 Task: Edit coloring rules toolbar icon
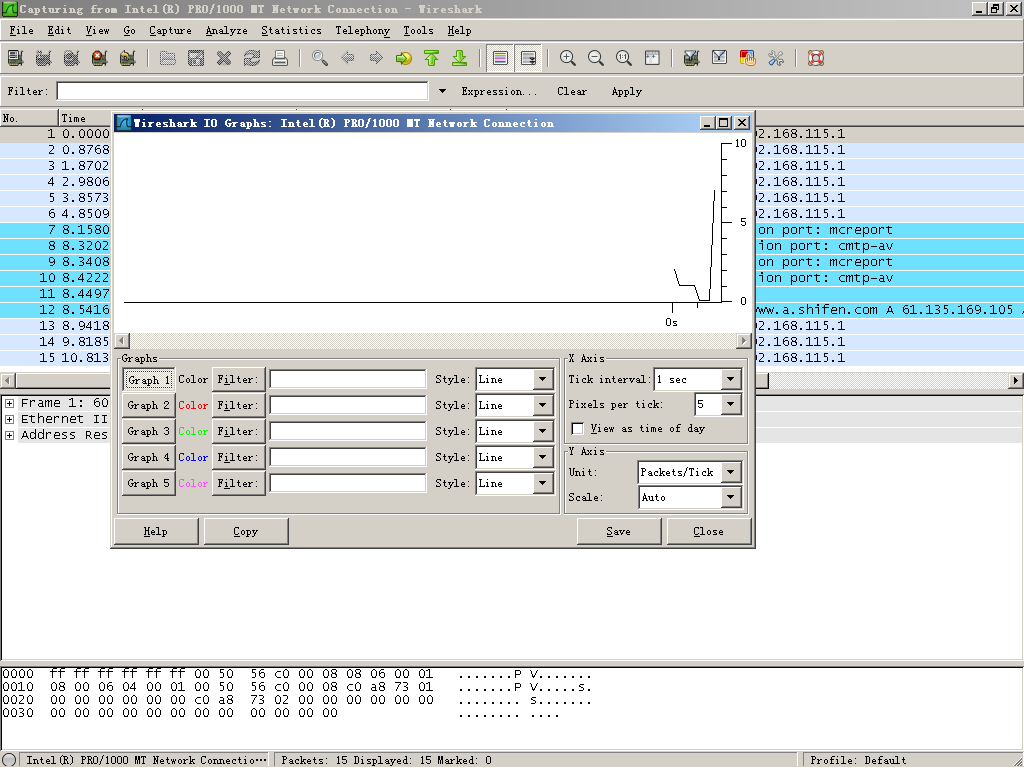748,58
